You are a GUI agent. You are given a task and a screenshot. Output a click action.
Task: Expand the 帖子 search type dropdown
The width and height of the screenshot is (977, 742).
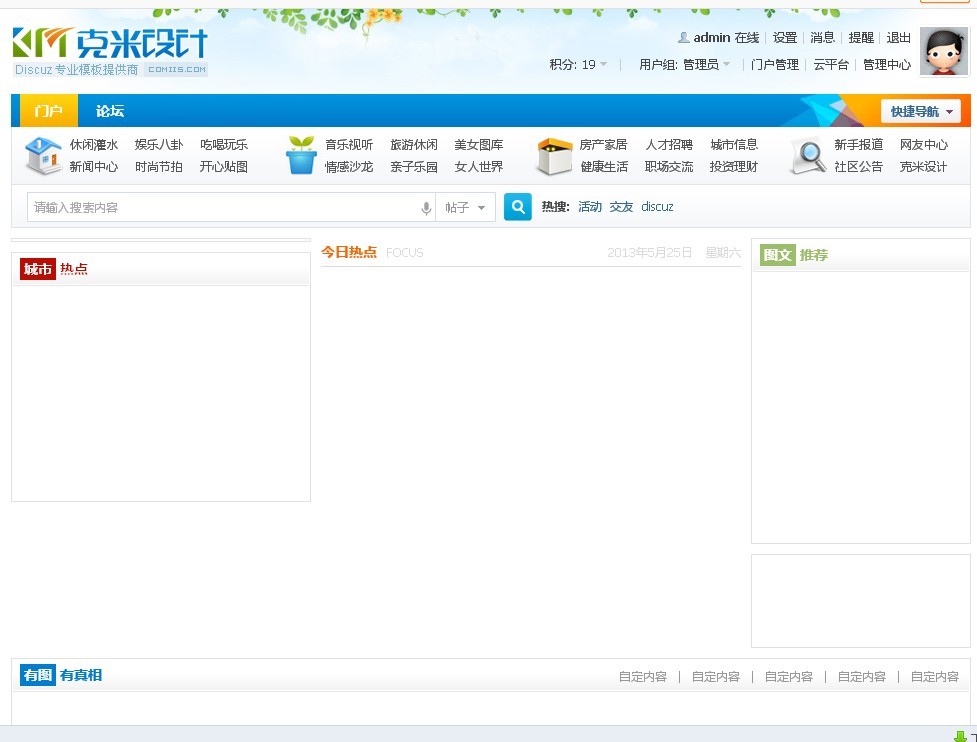coord(465,208)
